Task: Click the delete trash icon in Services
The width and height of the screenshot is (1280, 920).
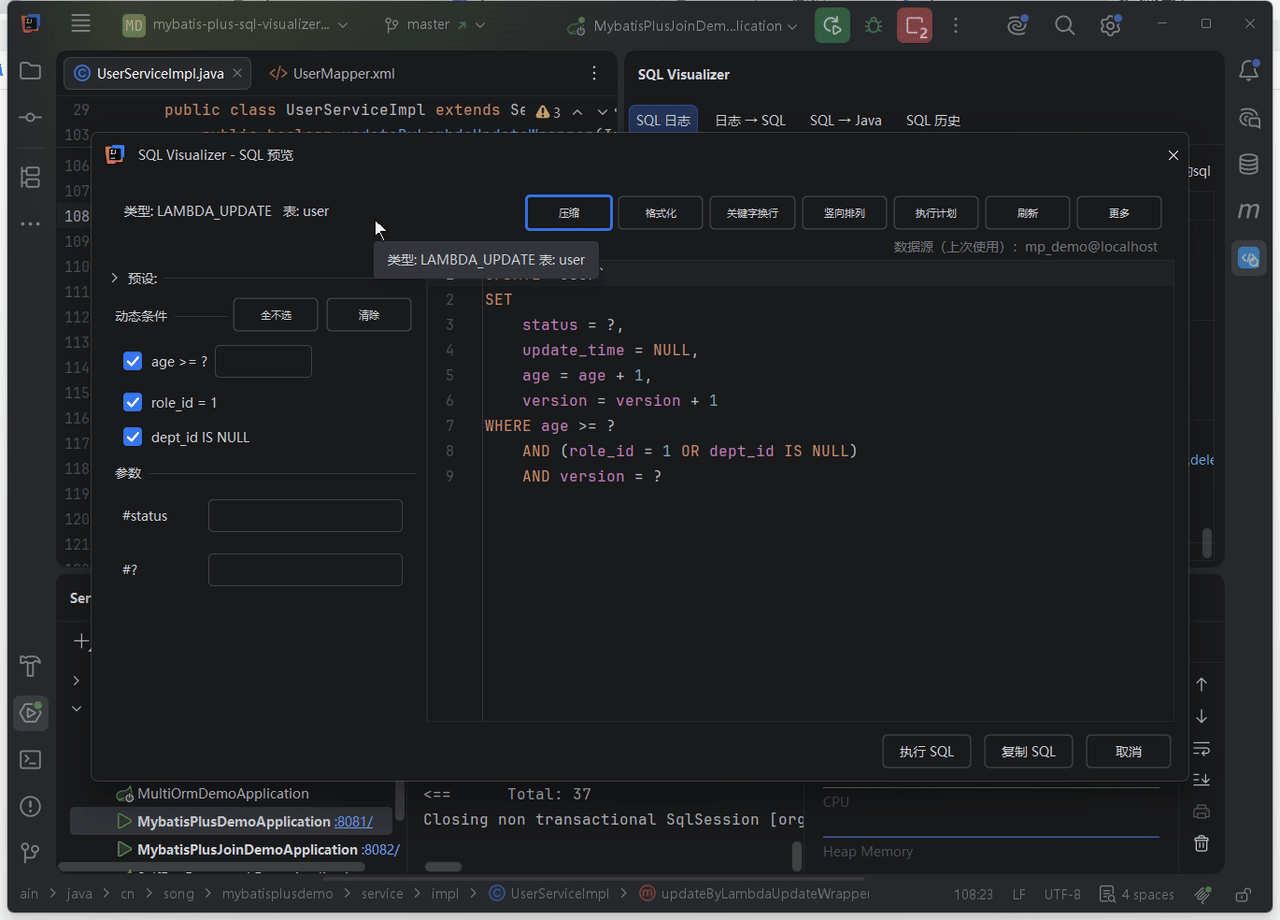Action: point(1202,844)
